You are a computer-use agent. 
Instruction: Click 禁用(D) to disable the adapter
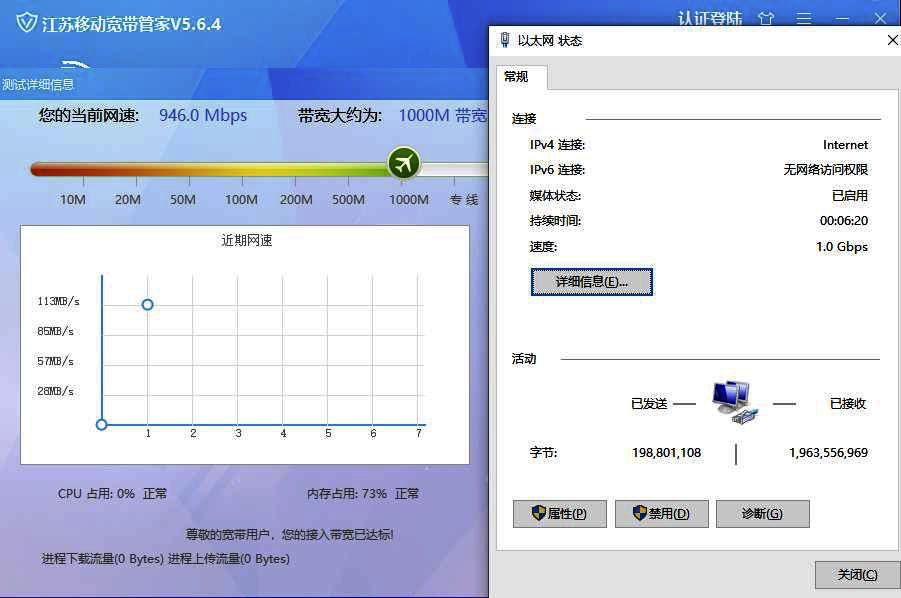(x=662, y=513)
